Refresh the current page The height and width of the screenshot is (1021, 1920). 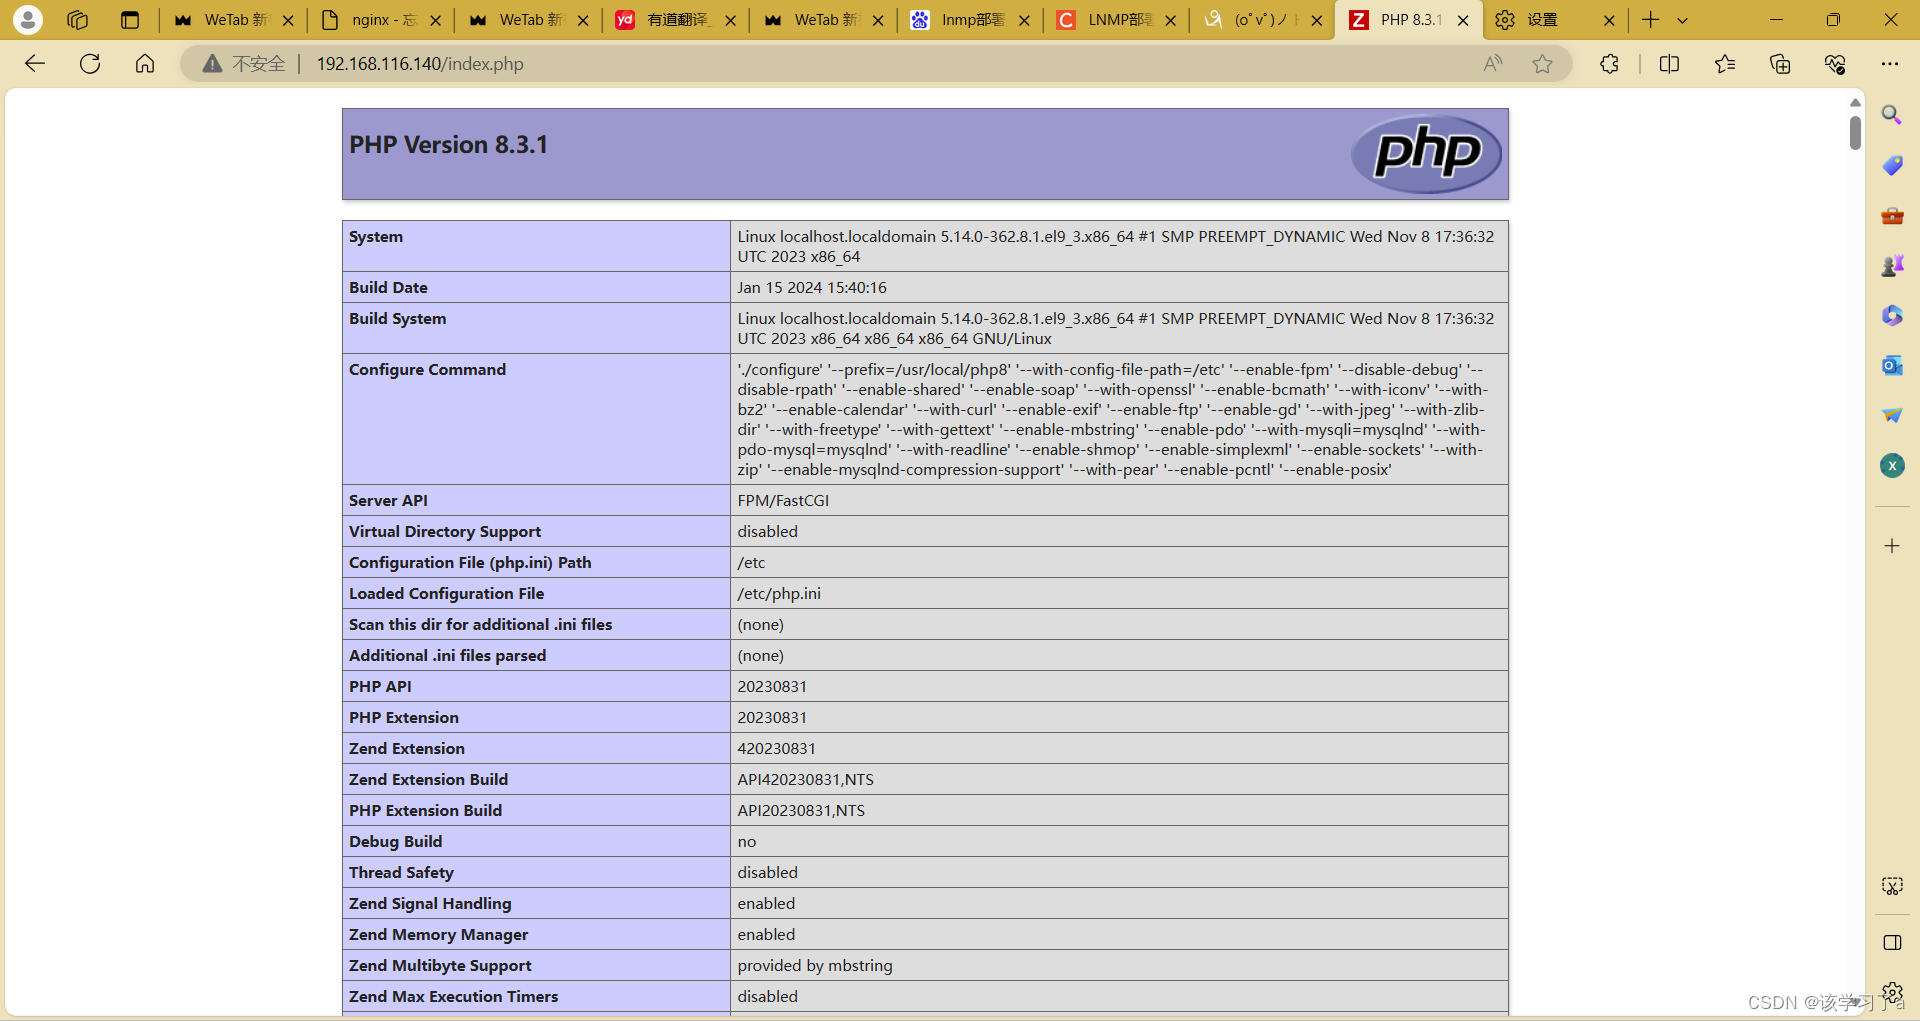(x=90, y=63)
